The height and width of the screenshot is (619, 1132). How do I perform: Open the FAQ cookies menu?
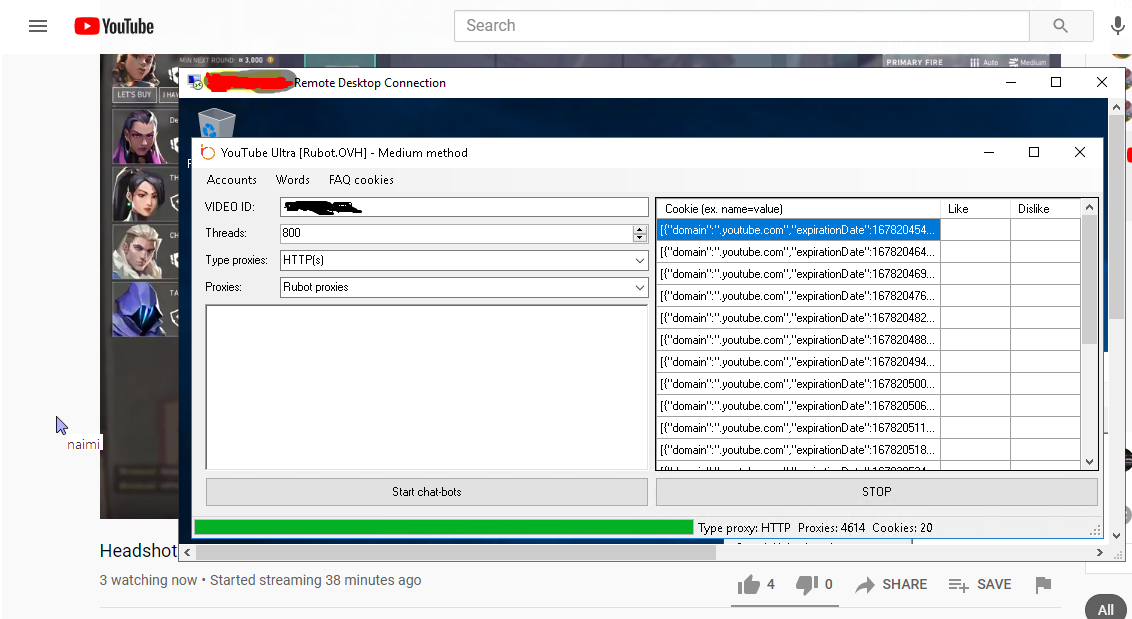point(361,180)
